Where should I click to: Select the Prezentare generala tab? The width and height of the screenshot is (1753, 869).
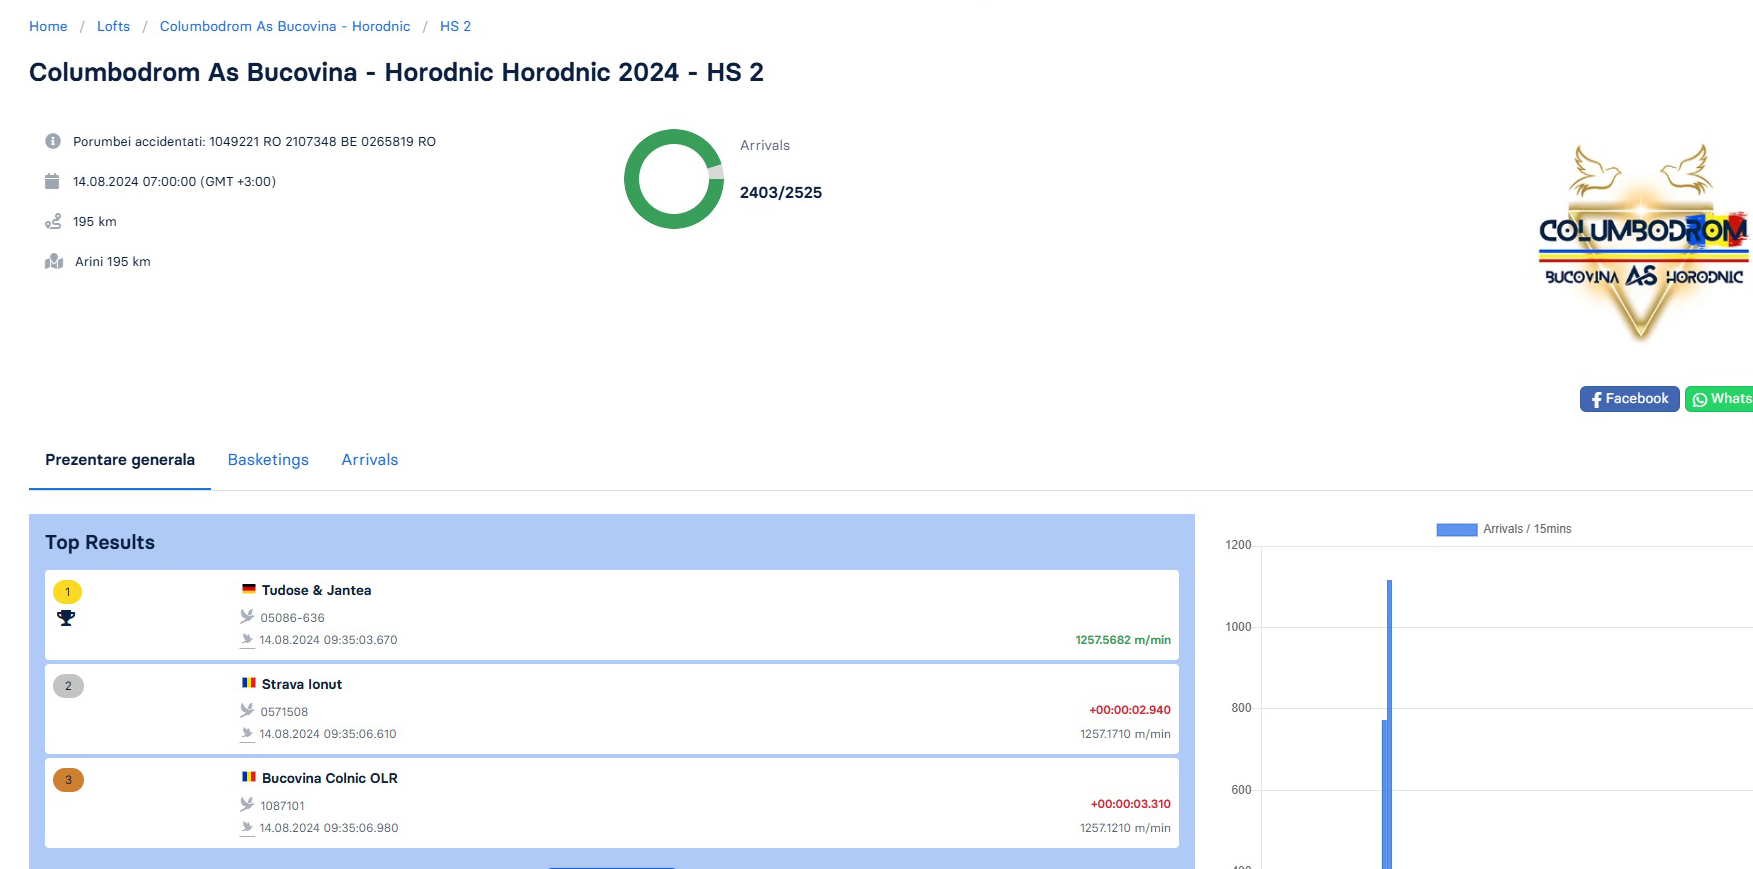click(x=120, y=460)
